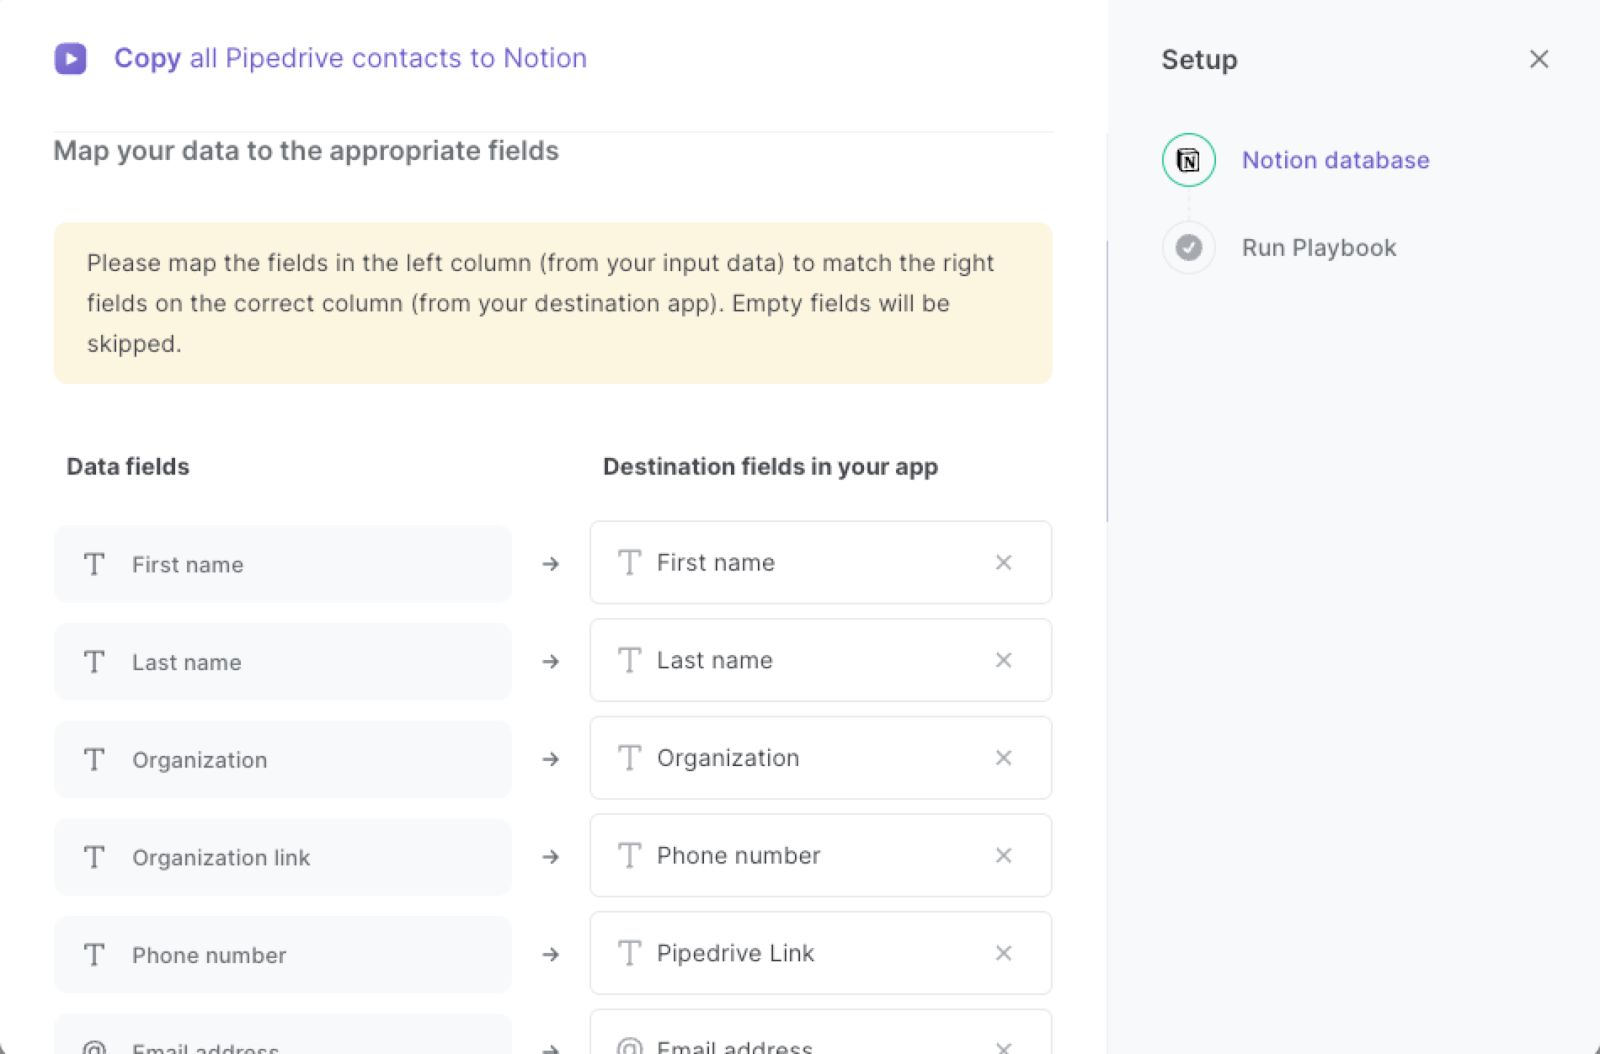Click the Run Playbook checkmark icon
This screenshot has height=1054, width=1600.
tap(1188, 247)
